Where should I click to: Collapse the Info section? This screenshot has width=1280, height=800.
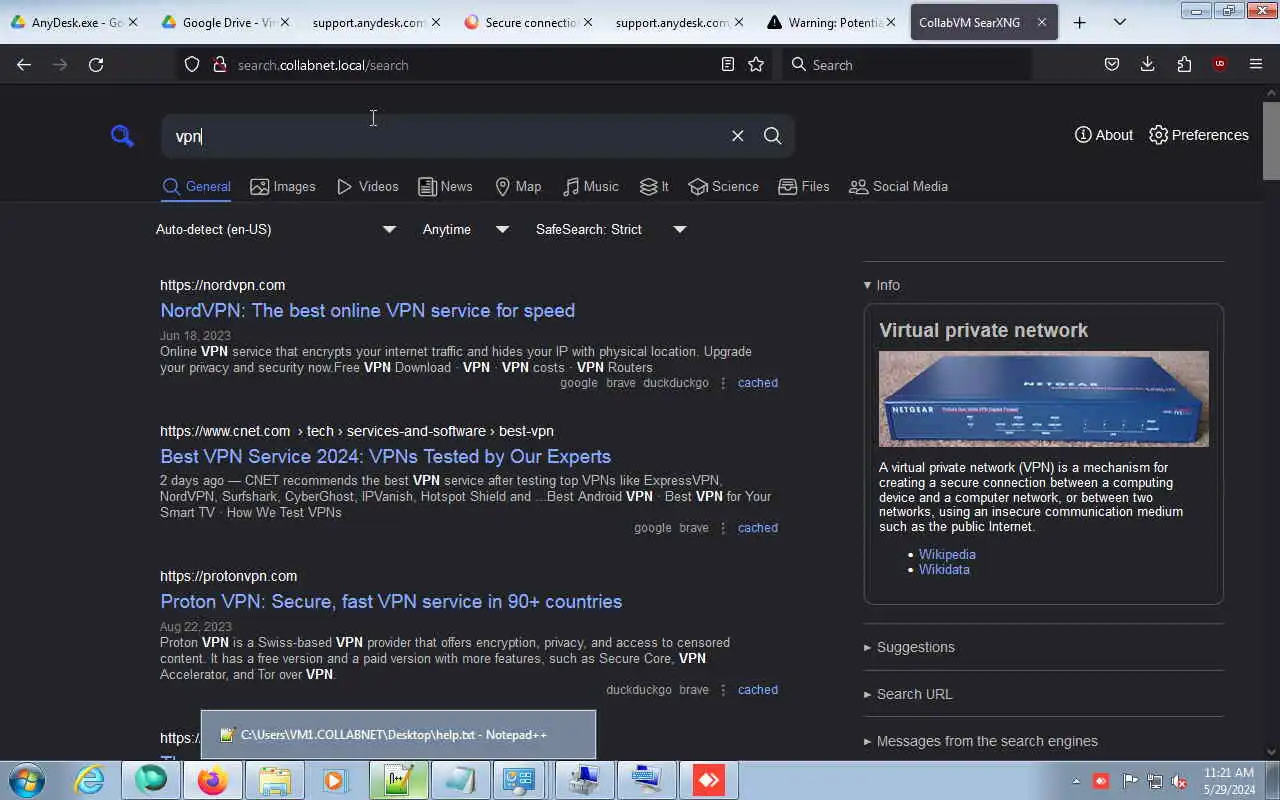click(882, 285)
